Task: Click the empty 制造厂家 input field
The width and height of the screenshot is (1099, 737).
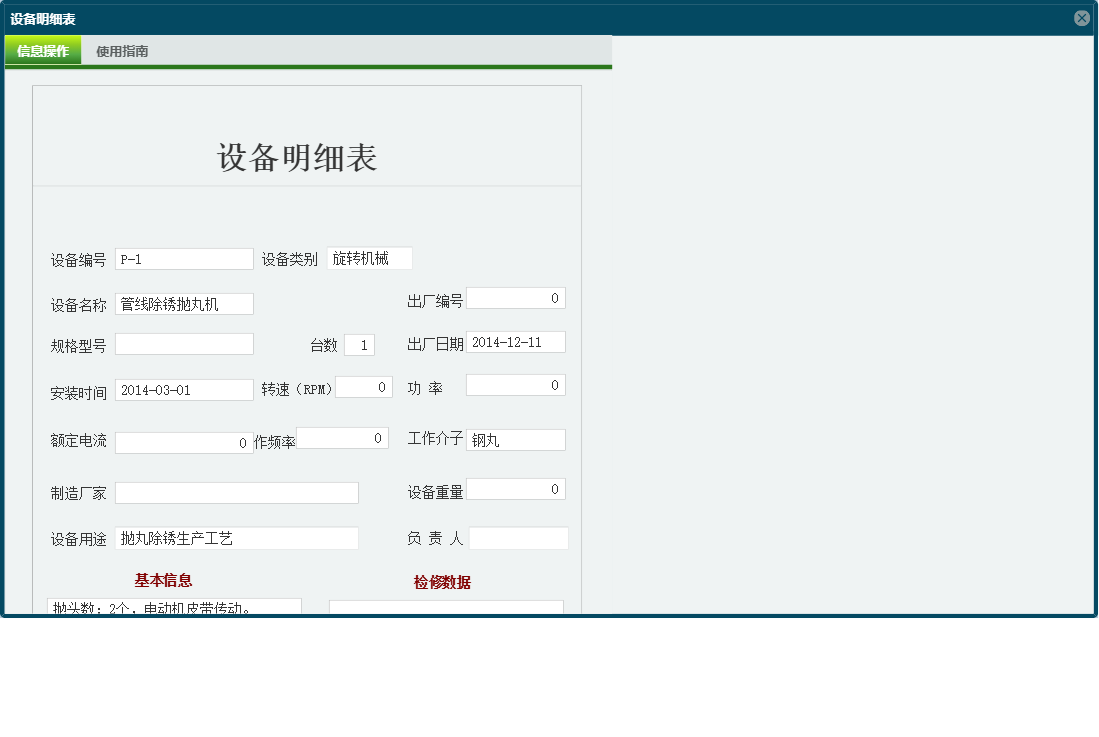Action: click(237, 492)
